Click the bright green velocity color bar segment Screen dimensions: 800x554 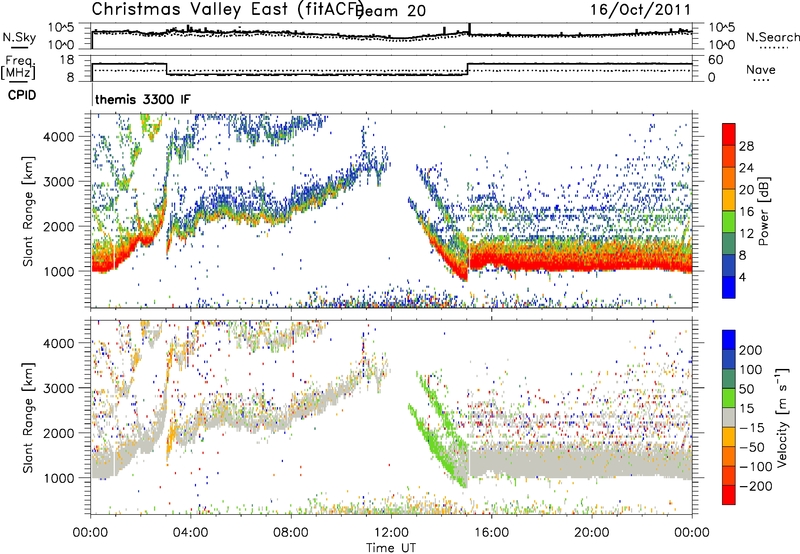(729, 398)
